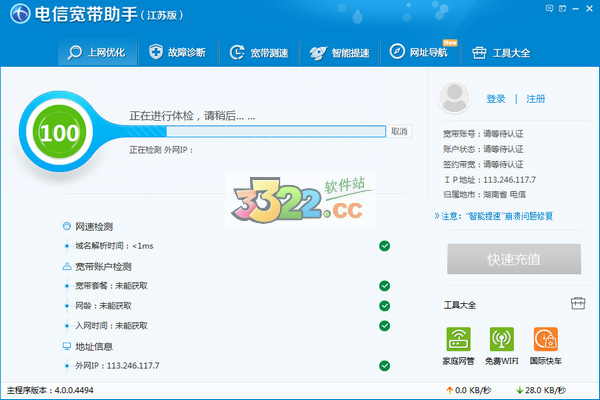Select the 网龄：未能获取 row
Viewport: 600px width, 400px height.
pyautogui.click(x=227, y=306)
